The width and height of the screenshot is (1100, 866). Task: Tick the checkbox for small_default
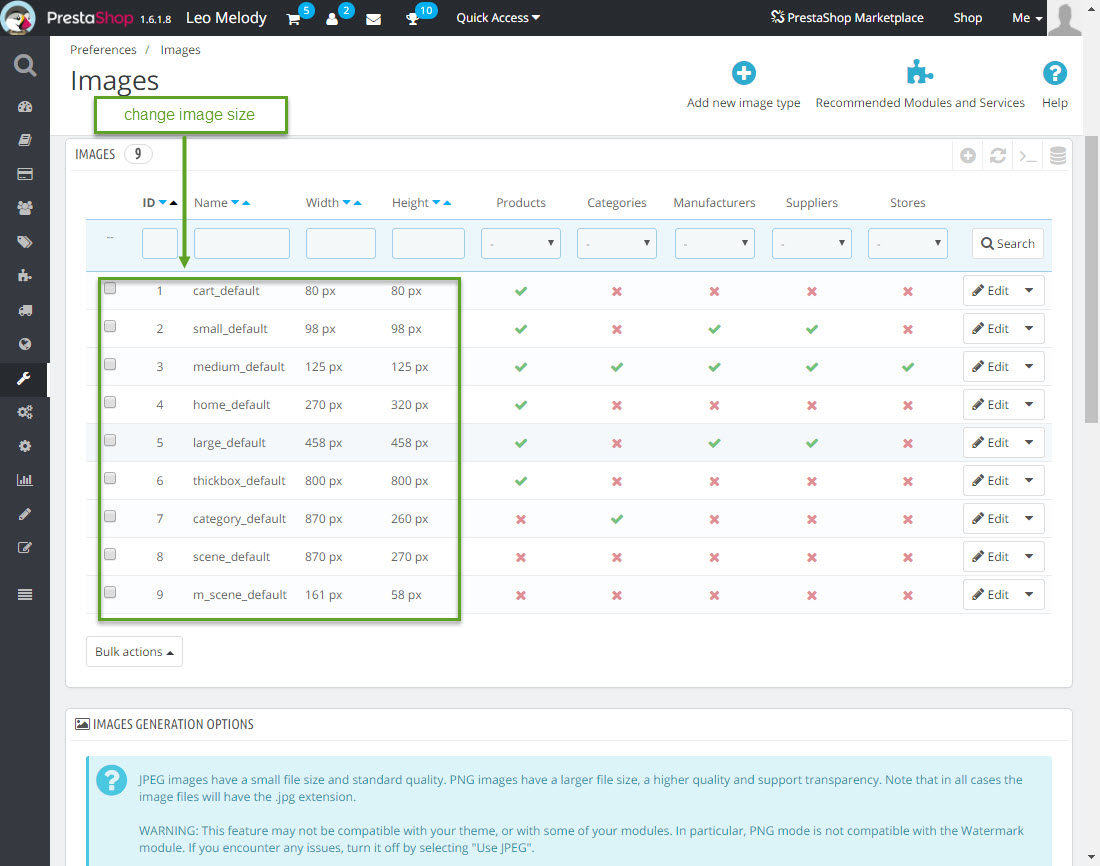click(x=110, y=326)
